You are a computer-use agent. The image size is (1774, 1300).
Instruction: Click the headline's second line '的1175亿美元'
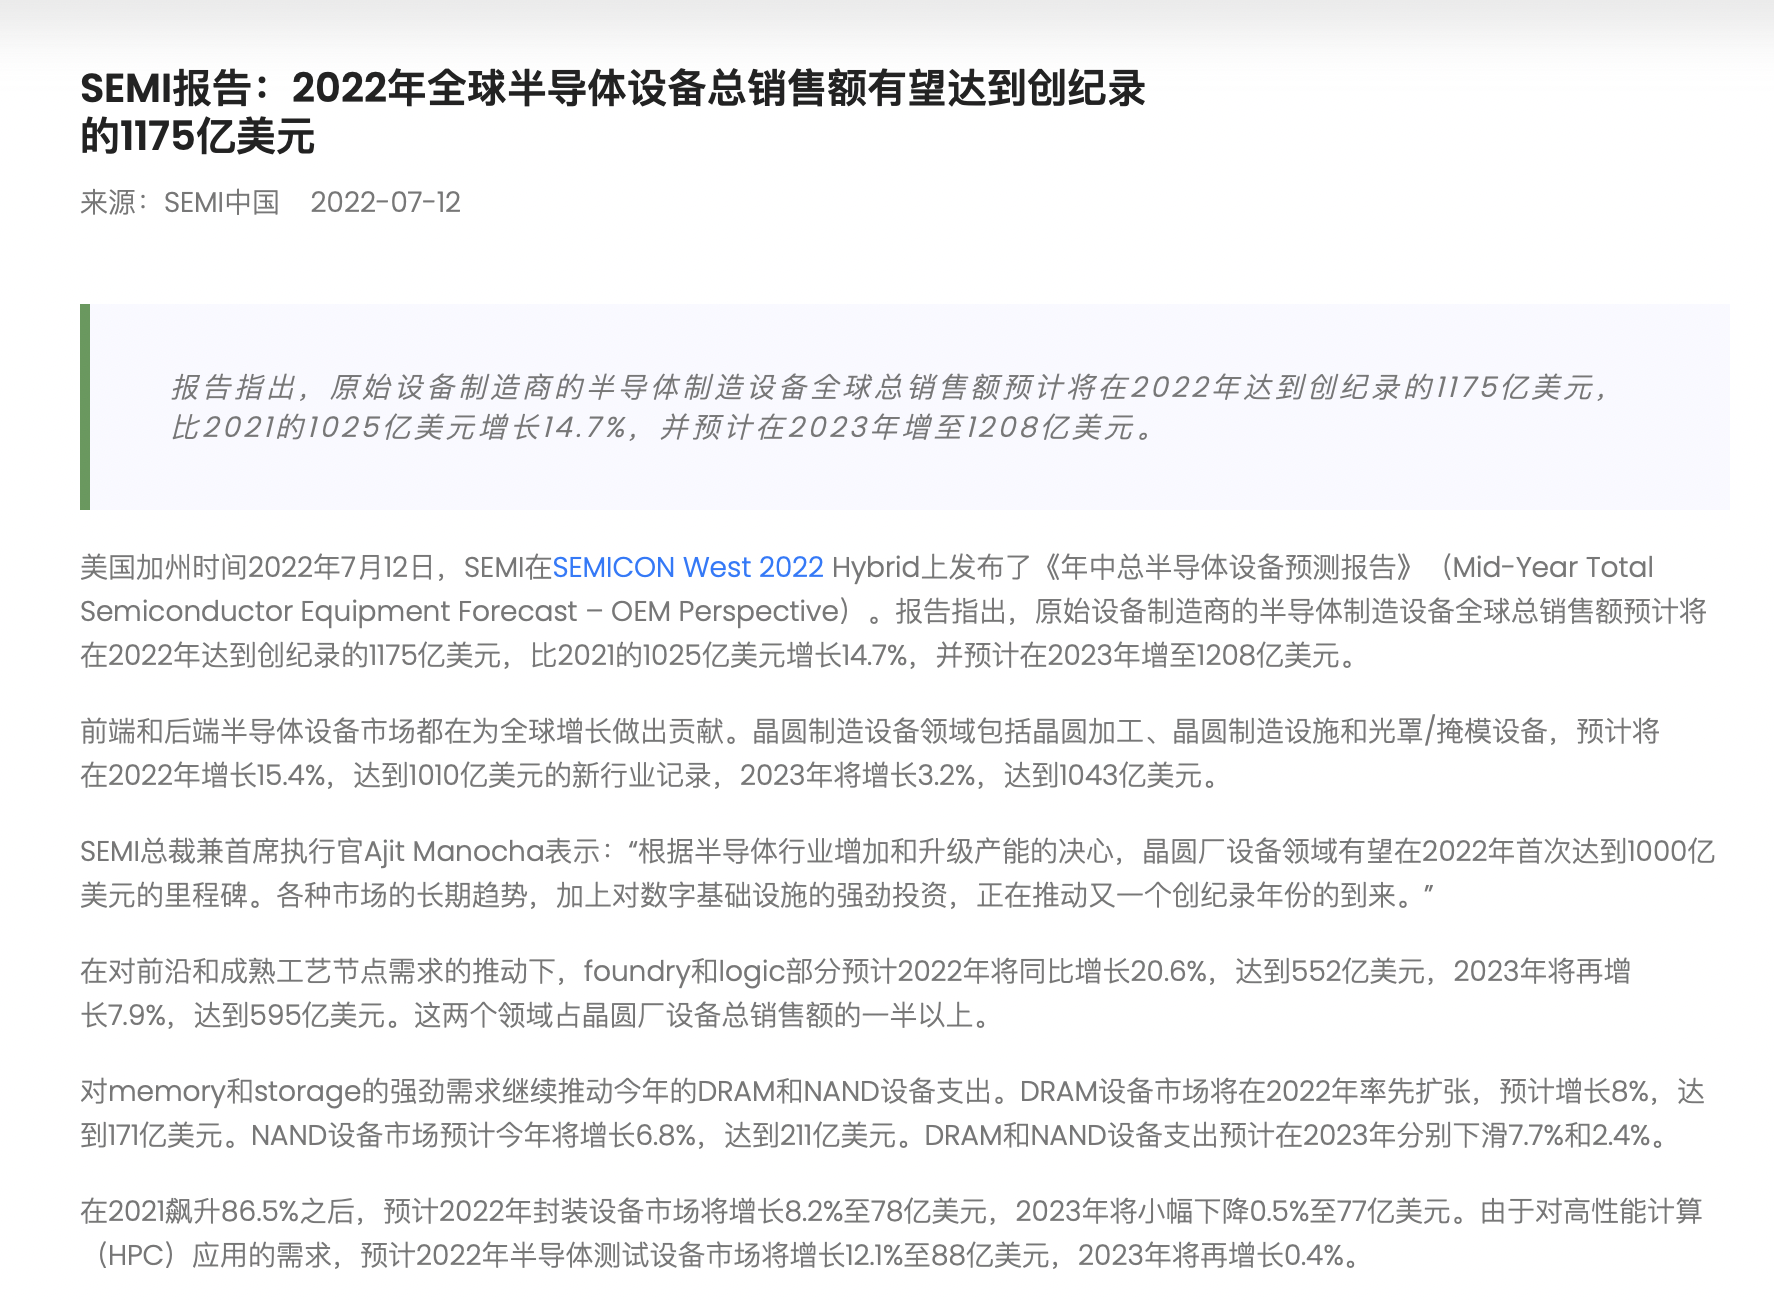pyautogui.click(x=198, y=136)
